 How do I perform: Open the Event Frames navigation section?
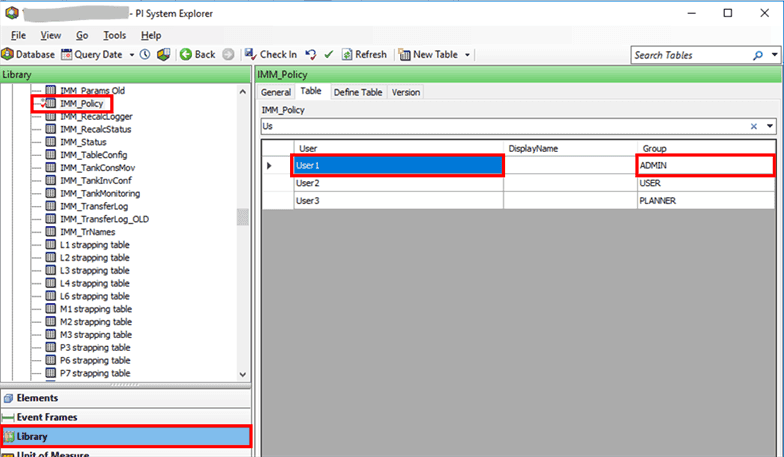click(126, 417)
